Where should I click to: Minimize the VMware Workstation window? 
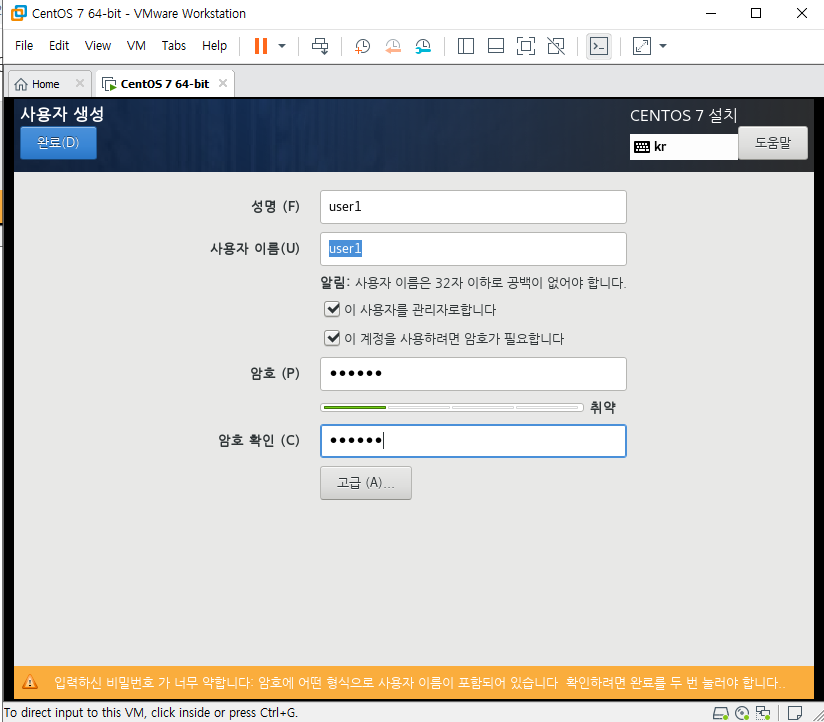click(x=711, y=13)
